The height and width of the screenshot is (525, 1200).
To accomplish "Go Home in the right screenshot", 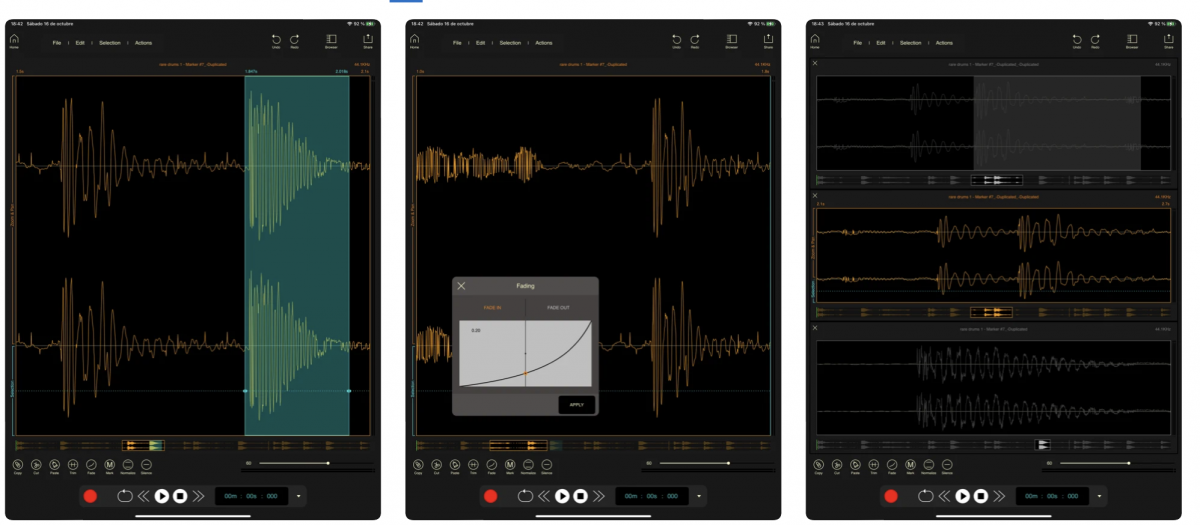I will coord(815,40).
